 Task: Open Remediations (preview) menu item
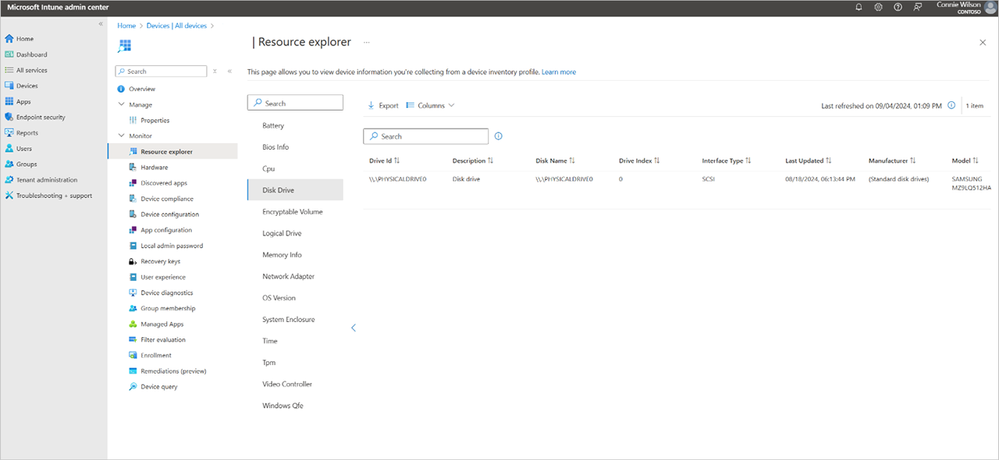pos(173,371)
